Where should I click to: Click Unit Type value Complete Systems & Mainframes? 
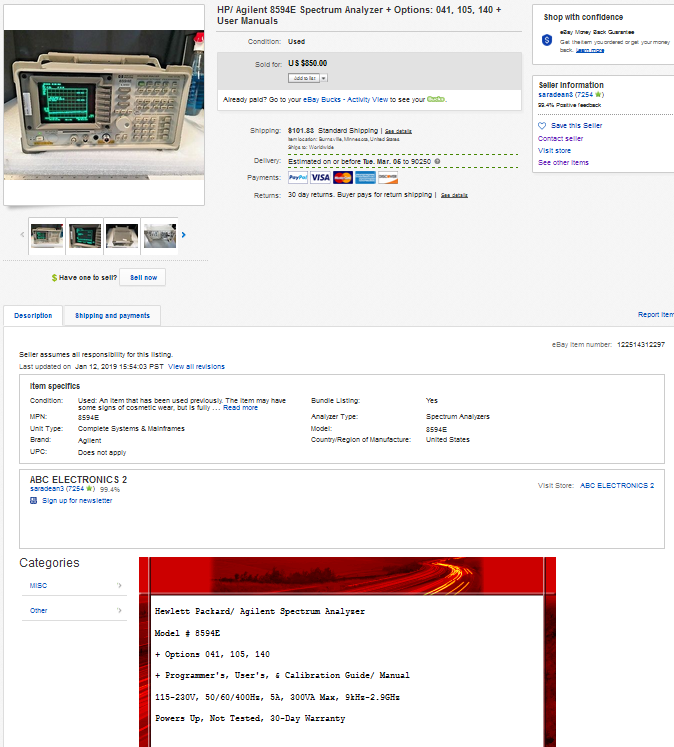pos(131,429)
